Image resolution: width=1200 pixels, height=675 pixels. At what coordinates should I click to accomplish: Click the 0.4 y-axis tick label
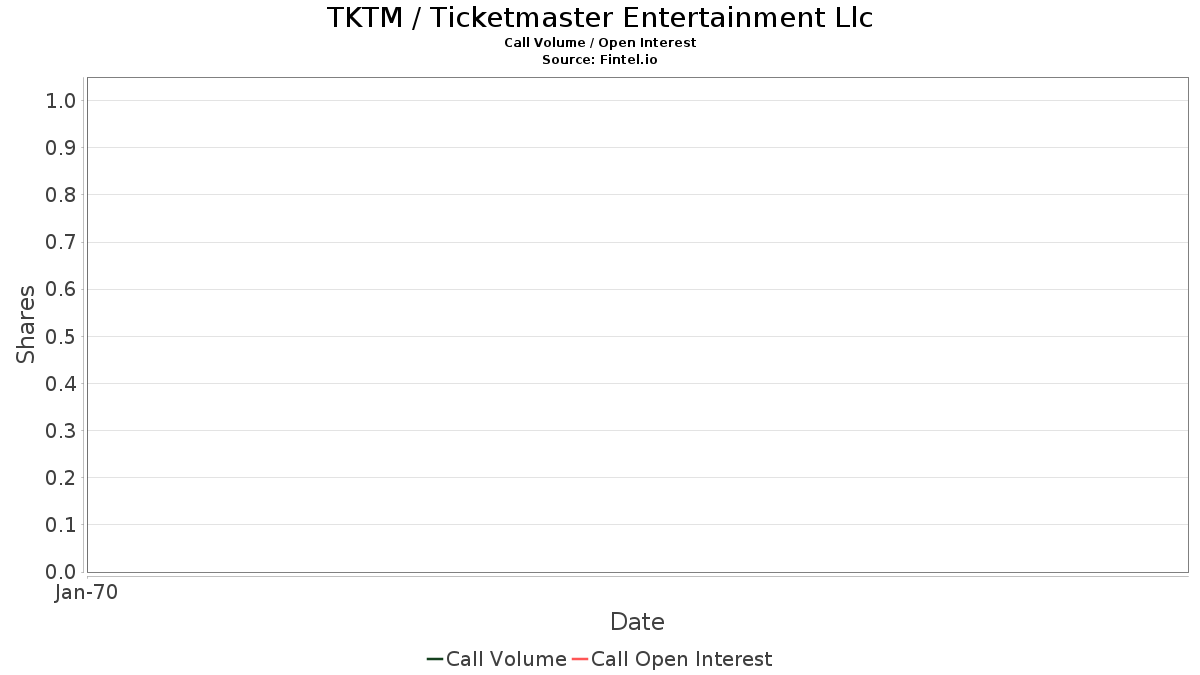tap(61, 384)
